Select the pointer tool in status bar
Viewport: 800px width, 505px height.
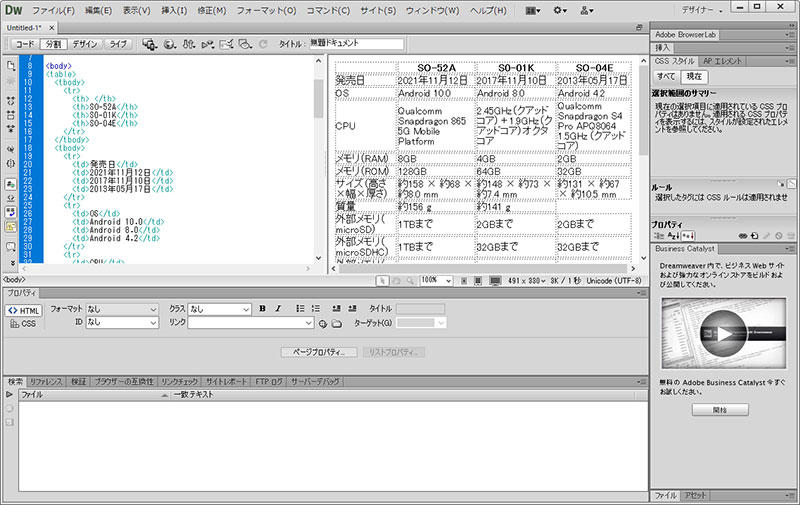382,281
